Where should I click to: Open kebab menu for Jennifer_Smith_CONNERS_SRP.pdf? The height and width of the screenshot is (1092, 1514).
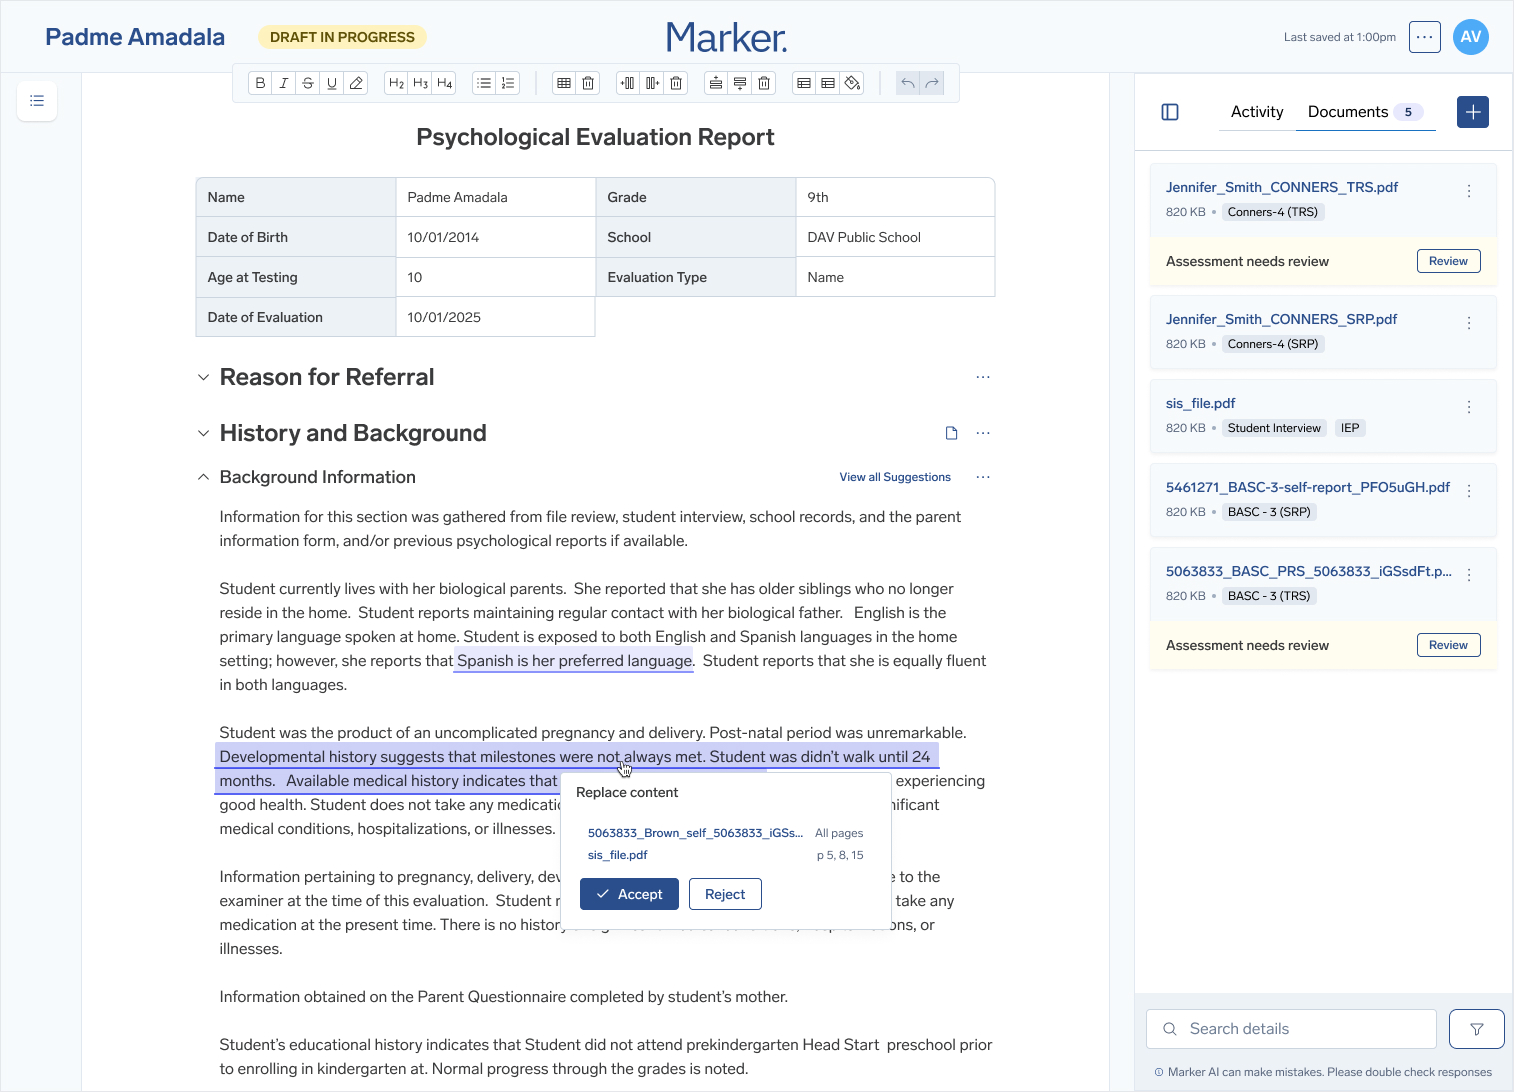tap(1469, 323)
